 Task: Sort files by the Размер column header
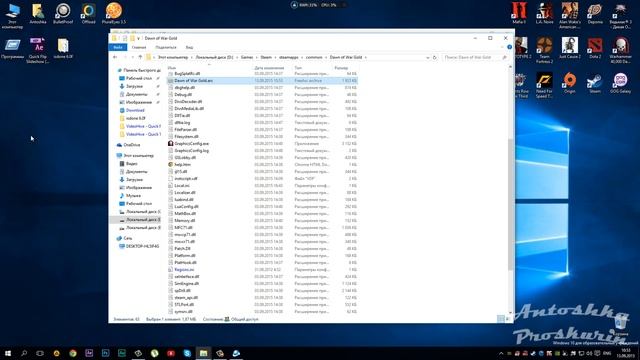(x=341, y=68)
